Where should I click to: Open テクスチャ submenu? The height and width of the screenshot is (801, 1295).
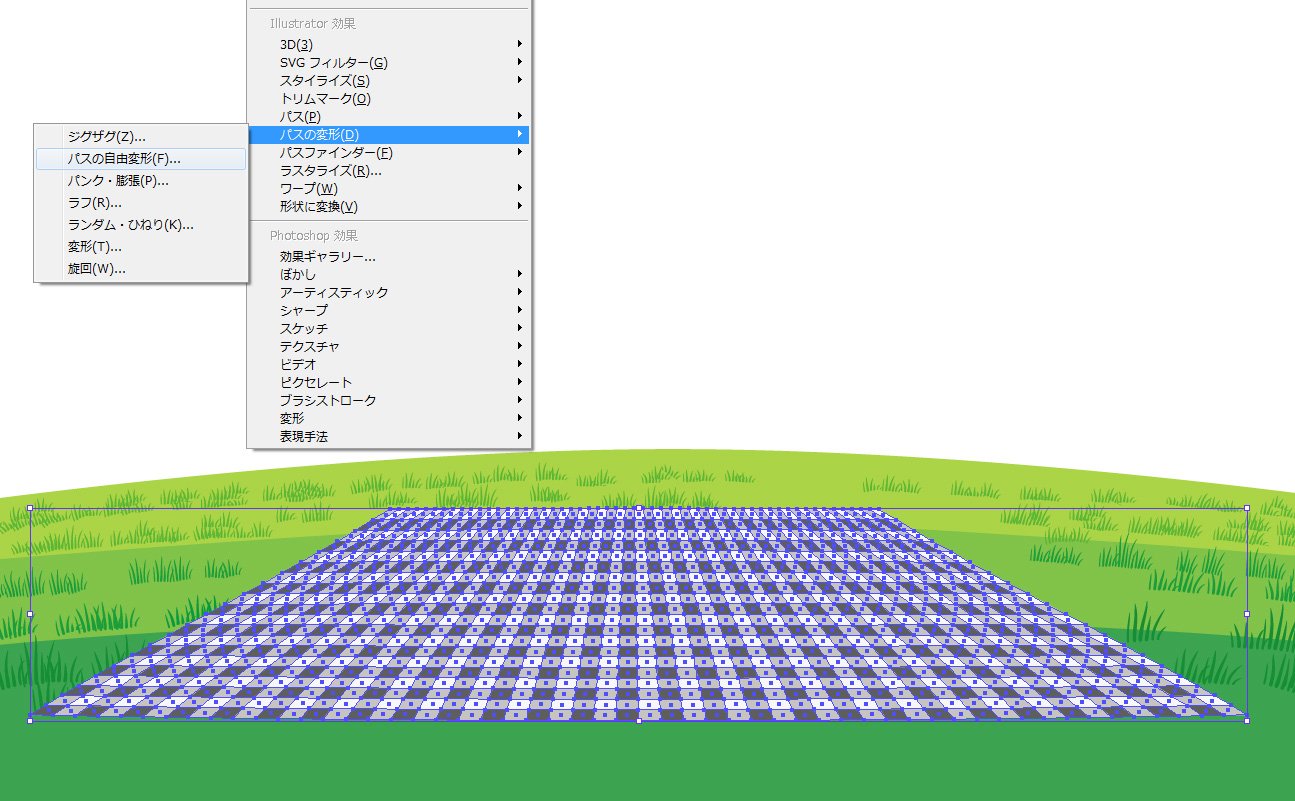[389, 346]
